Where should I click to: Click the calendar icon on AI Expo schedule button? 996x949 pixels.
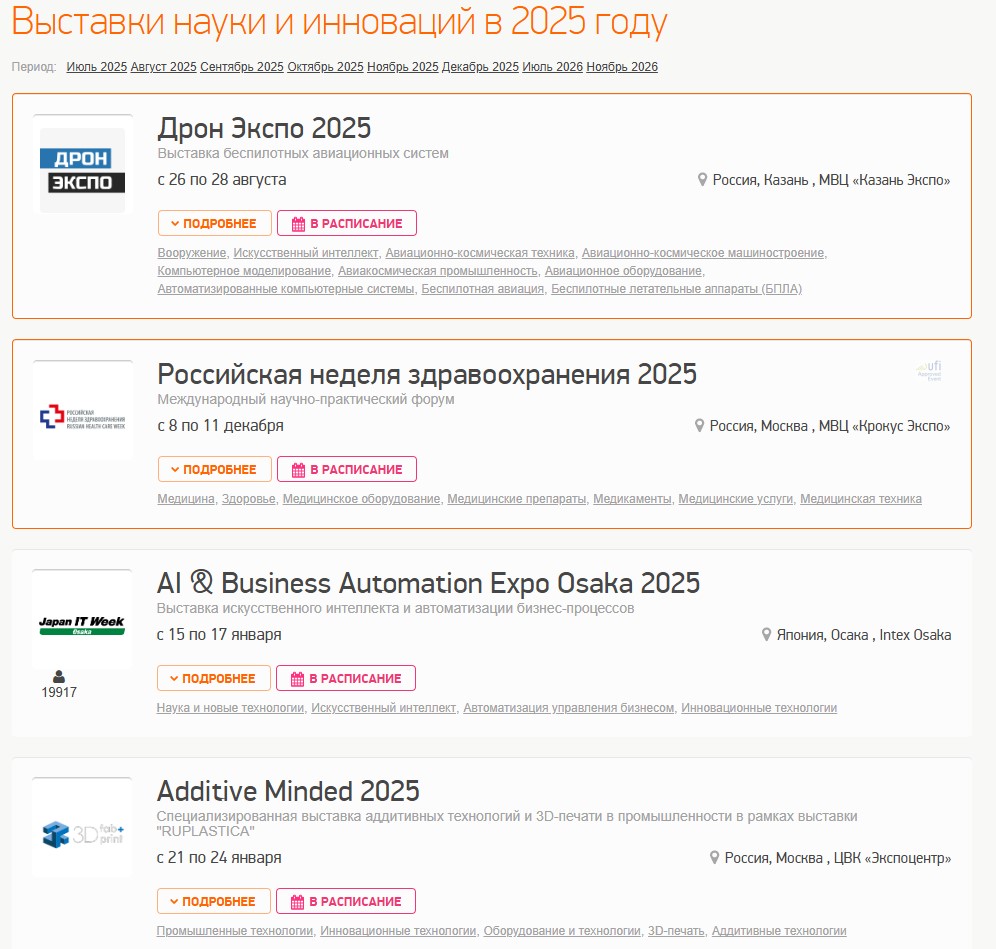pyautogui.click(x=296, y=678)
